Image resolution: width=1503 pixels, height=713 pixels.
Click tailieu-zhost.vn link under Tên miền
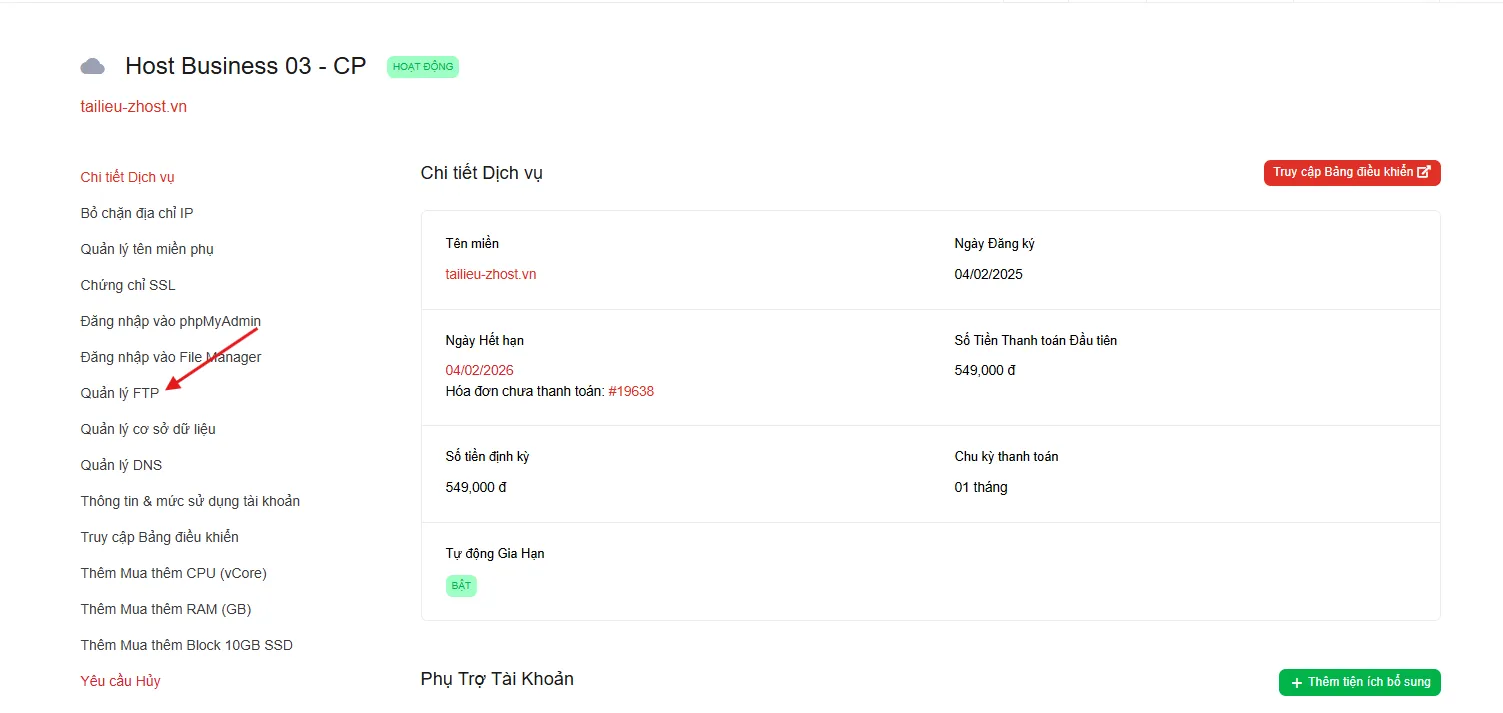pyautogui.click(x=491, y=274)
